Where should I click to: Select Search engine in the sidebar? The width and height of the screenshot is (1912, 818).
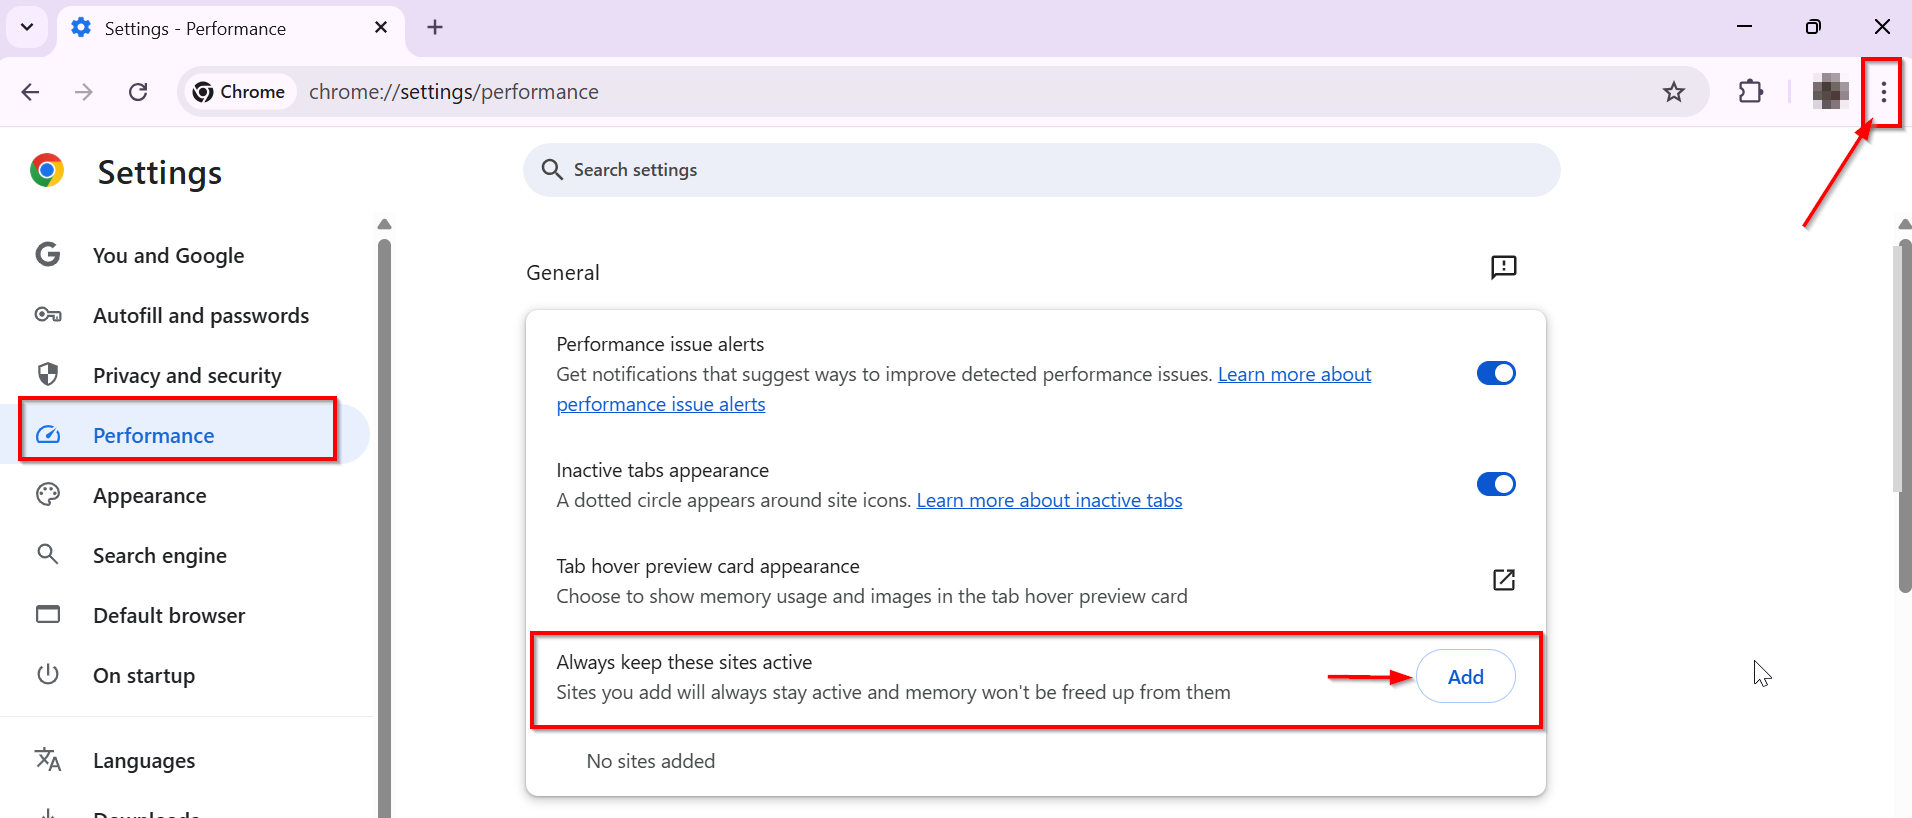[159, 556]
